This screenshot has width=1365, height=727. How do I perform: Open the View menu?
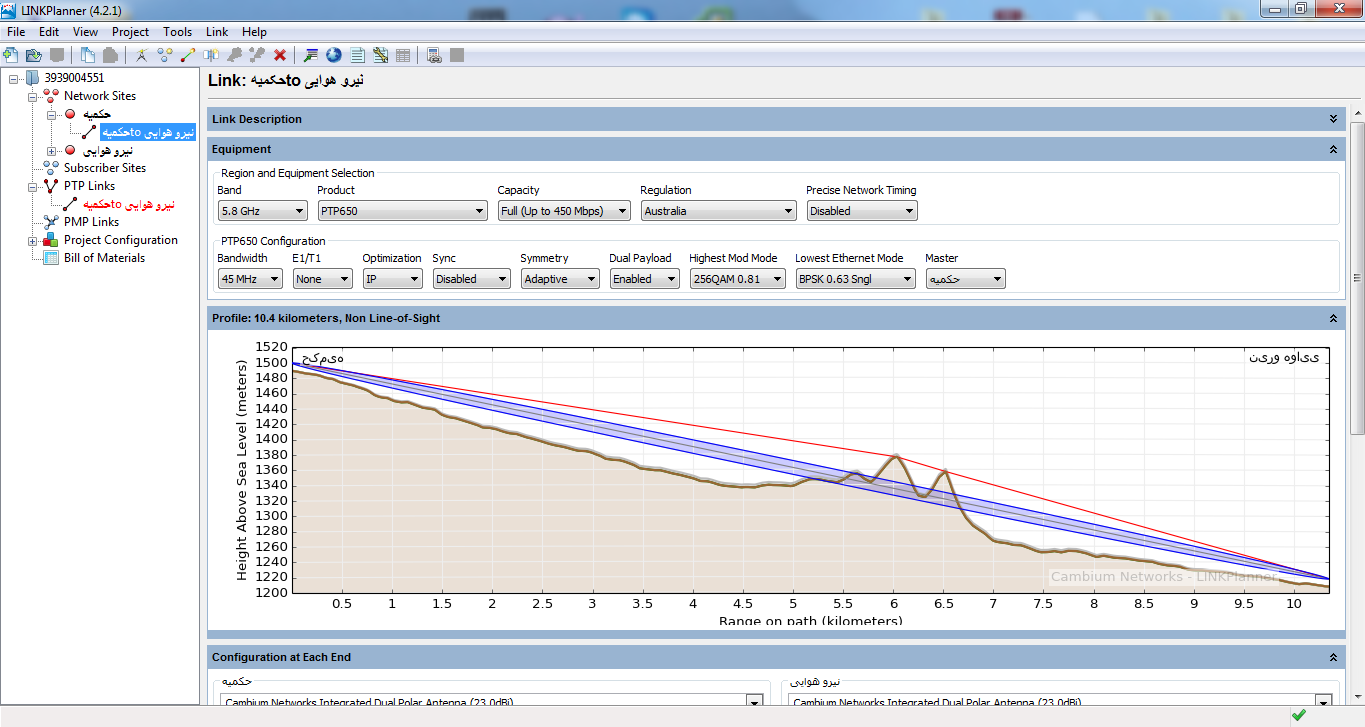(85, 32)
